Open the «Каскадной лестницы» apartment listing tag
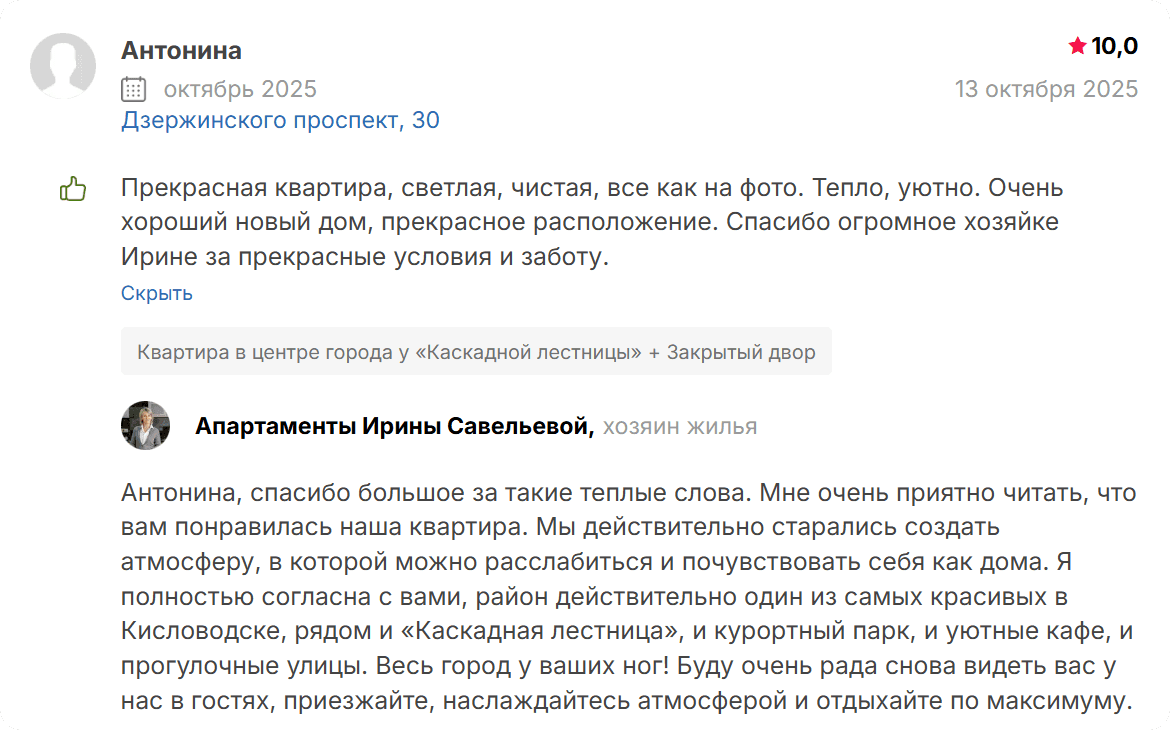The width and height of the screenshot is (1170, 730). 476,352
